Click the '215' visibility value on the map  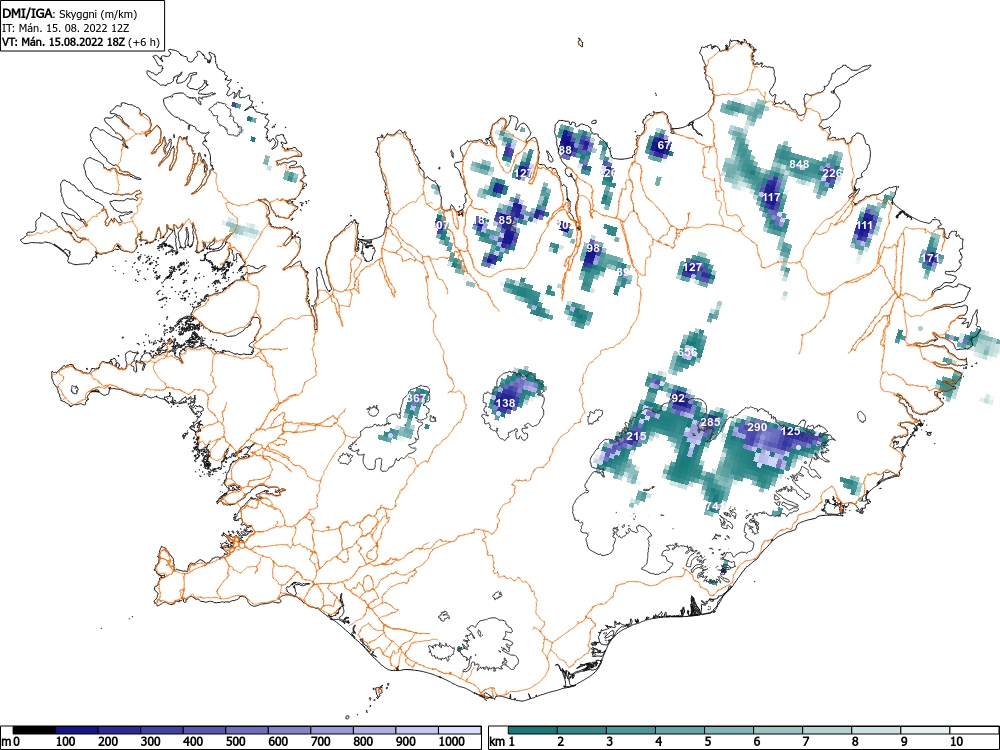636,436
